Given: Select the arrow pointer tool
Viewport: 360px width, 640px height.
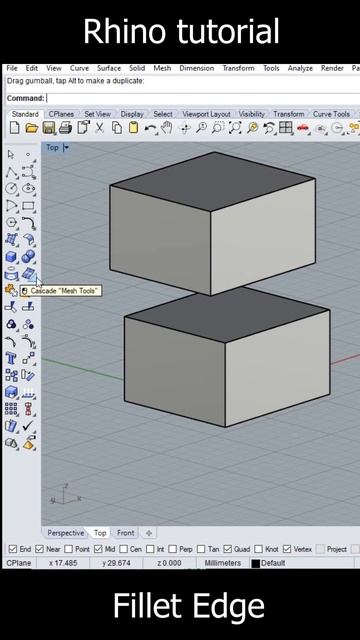Looking at the screenshot, I should (11, 154).
